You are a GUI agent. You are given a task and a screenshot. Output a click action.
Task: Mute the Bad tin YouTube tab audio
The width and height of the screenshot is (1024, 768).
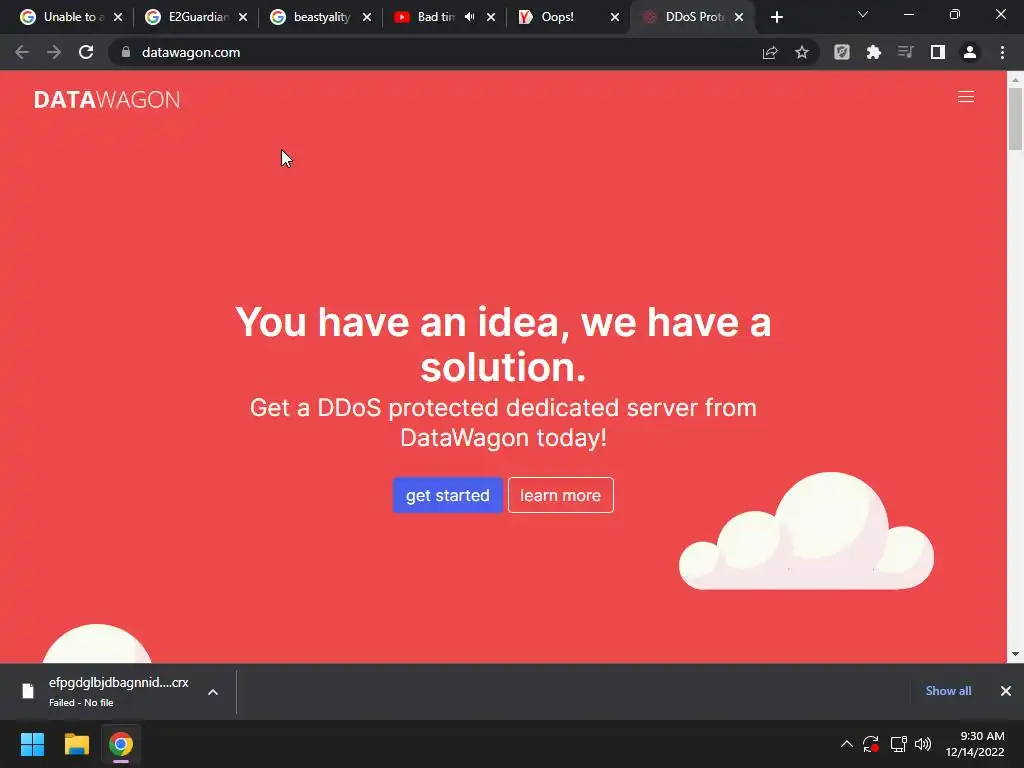tap(470, 17)
